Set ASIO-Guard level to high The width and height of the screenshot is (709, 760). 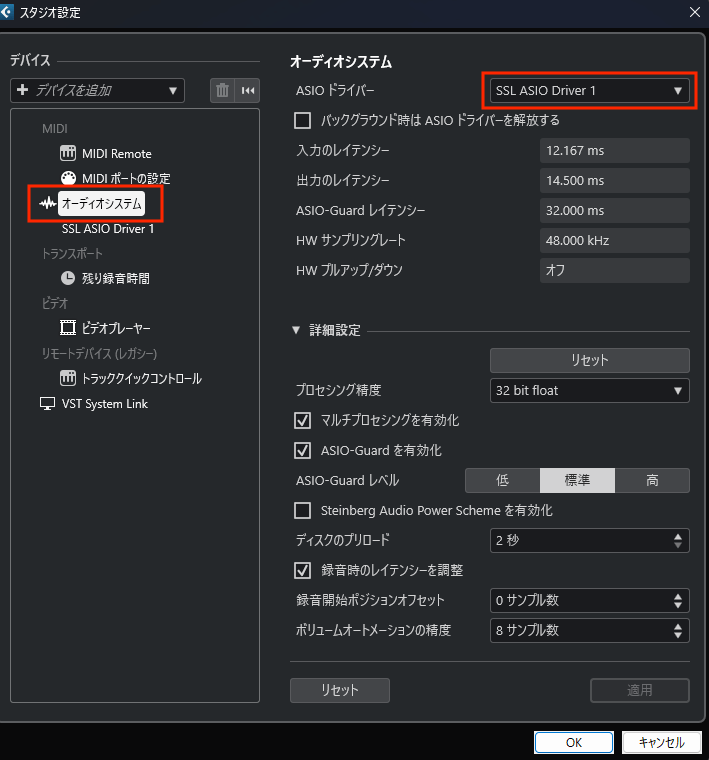coord(652,481)
